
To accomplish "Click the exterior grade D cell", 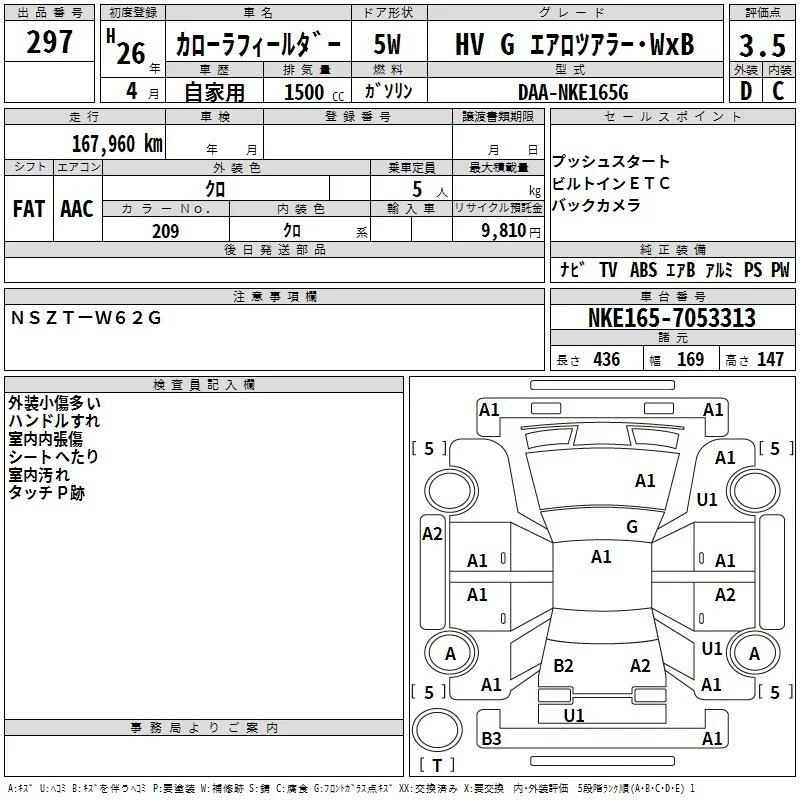I will coord(746,91).
